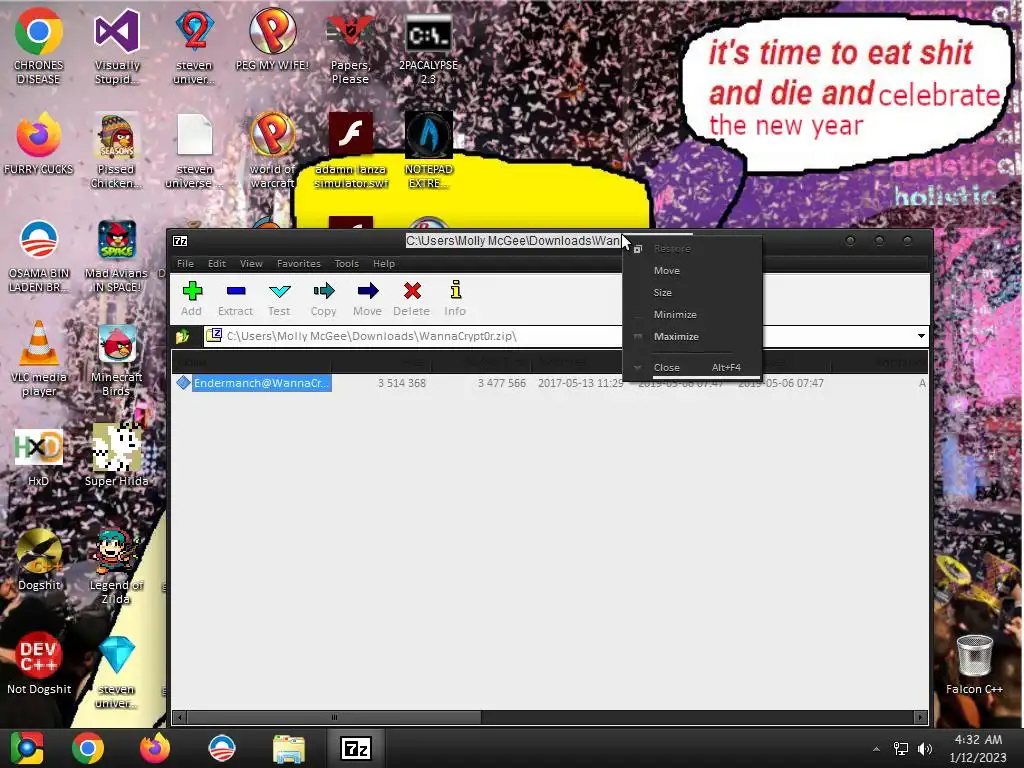
Task: Select Papers, Please desktop icon
Action: tap(351, 46)
